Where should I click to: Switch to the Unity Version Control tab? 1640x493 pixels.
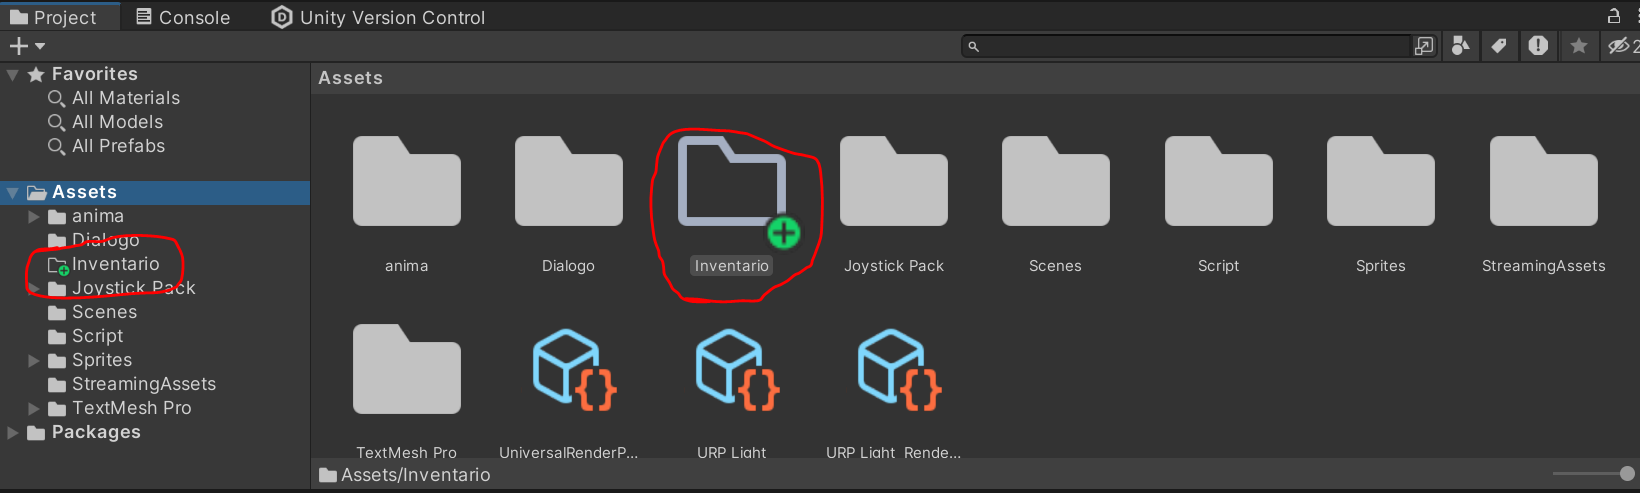pyautogui.click(x=378, y=17)
